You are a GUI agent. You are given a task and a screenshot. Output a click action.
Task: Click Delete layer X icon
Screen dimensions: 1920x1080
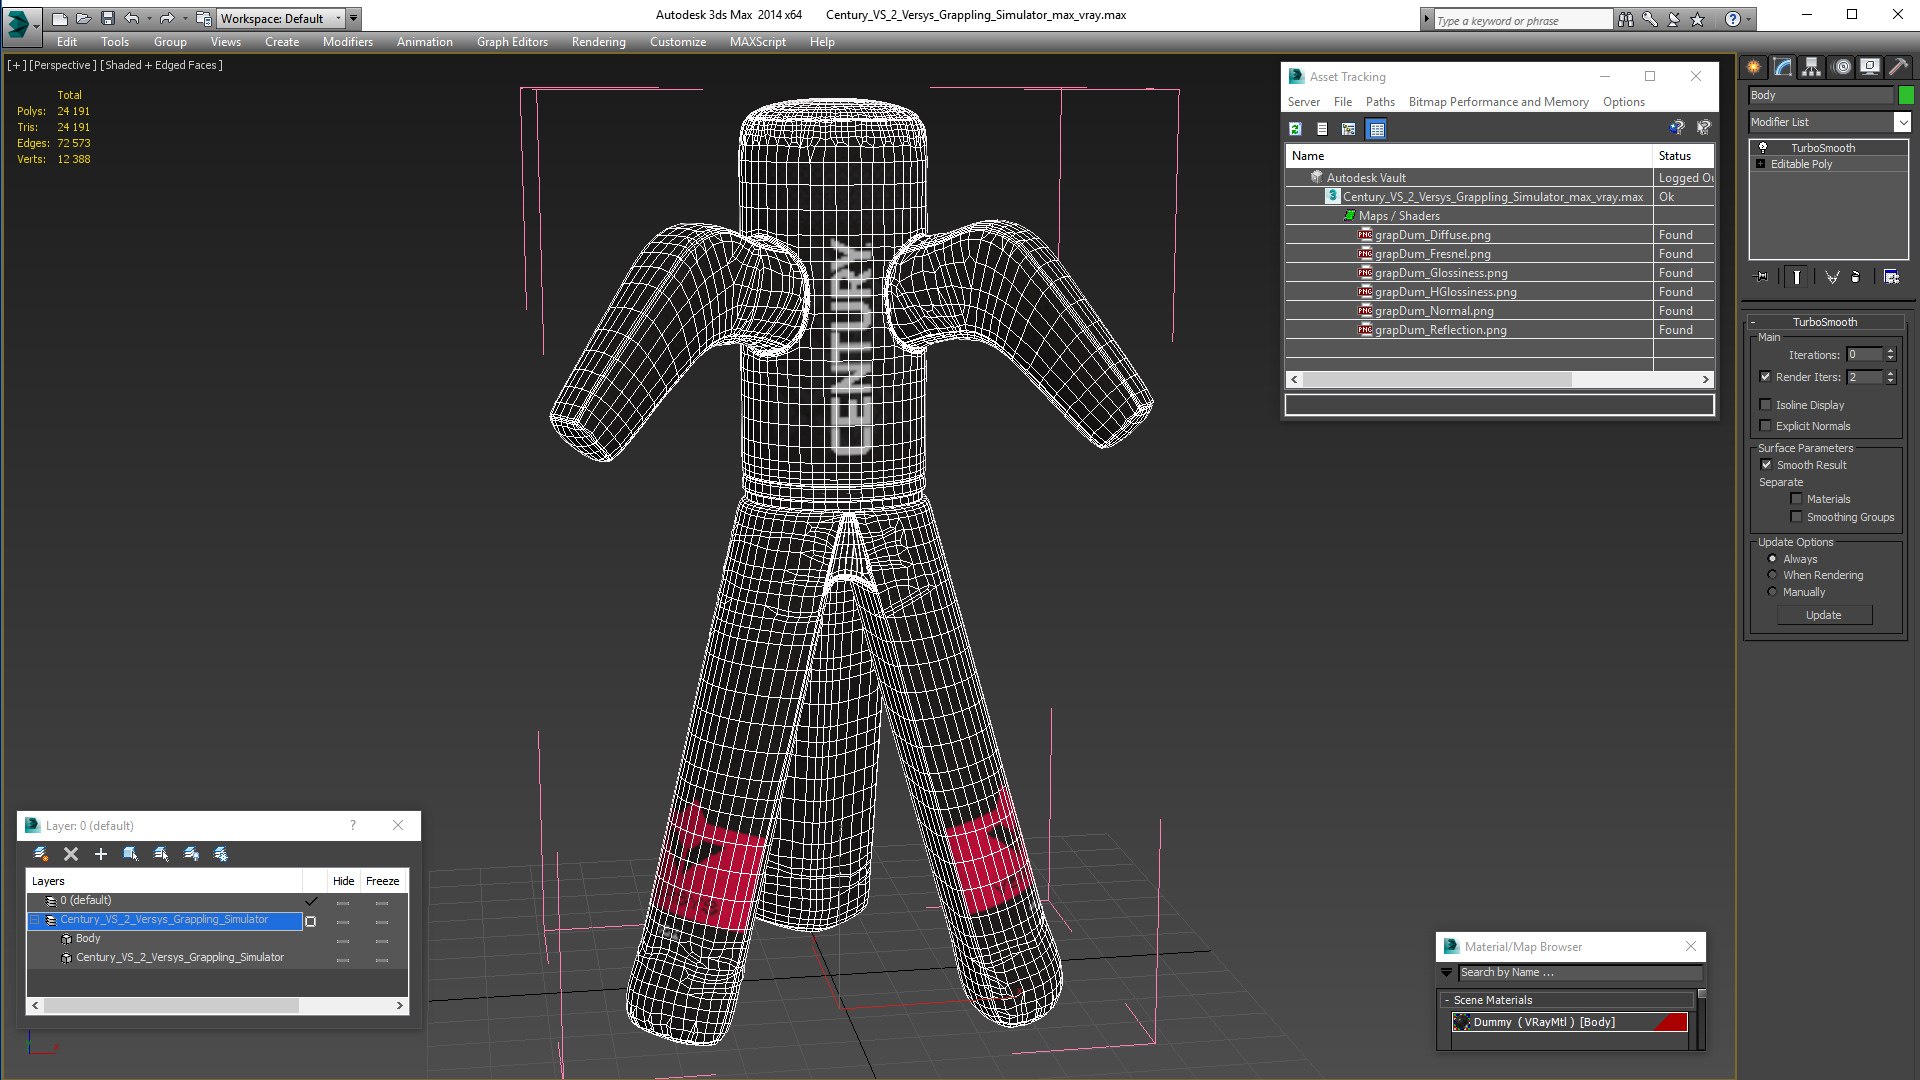pos(71,854)
